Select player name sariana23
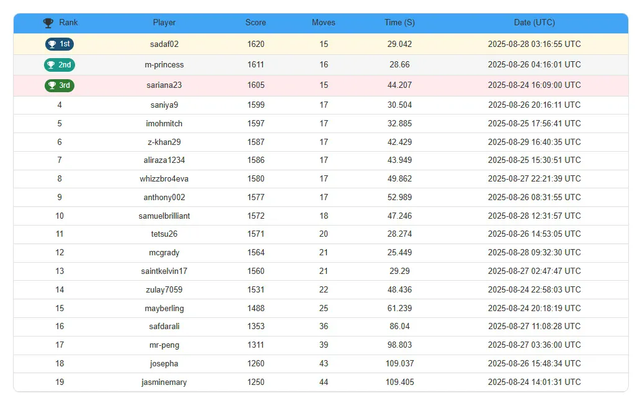 click(x=164, y=85)
